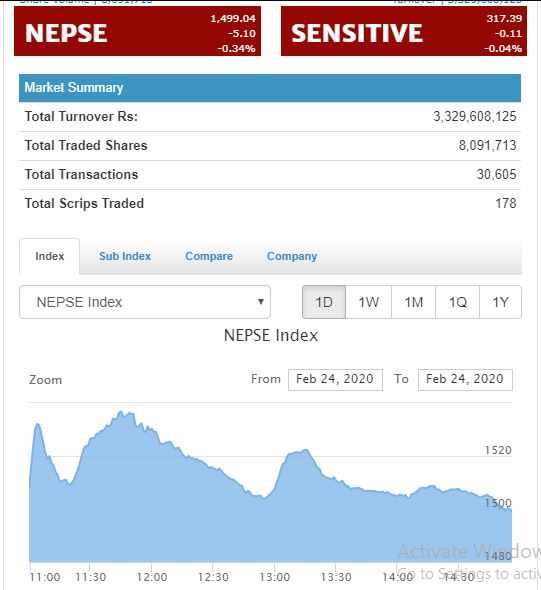The image size is (541, 590).
Task: Click the Total Scripts Traded row
Action: pos(270,204)
